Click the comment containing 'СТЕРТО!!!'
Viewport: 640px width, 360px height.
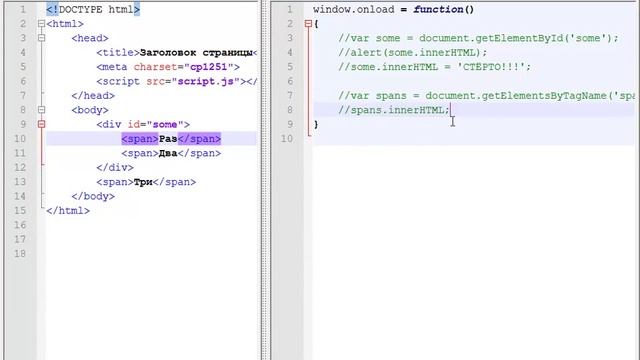[x=435, y=67]
